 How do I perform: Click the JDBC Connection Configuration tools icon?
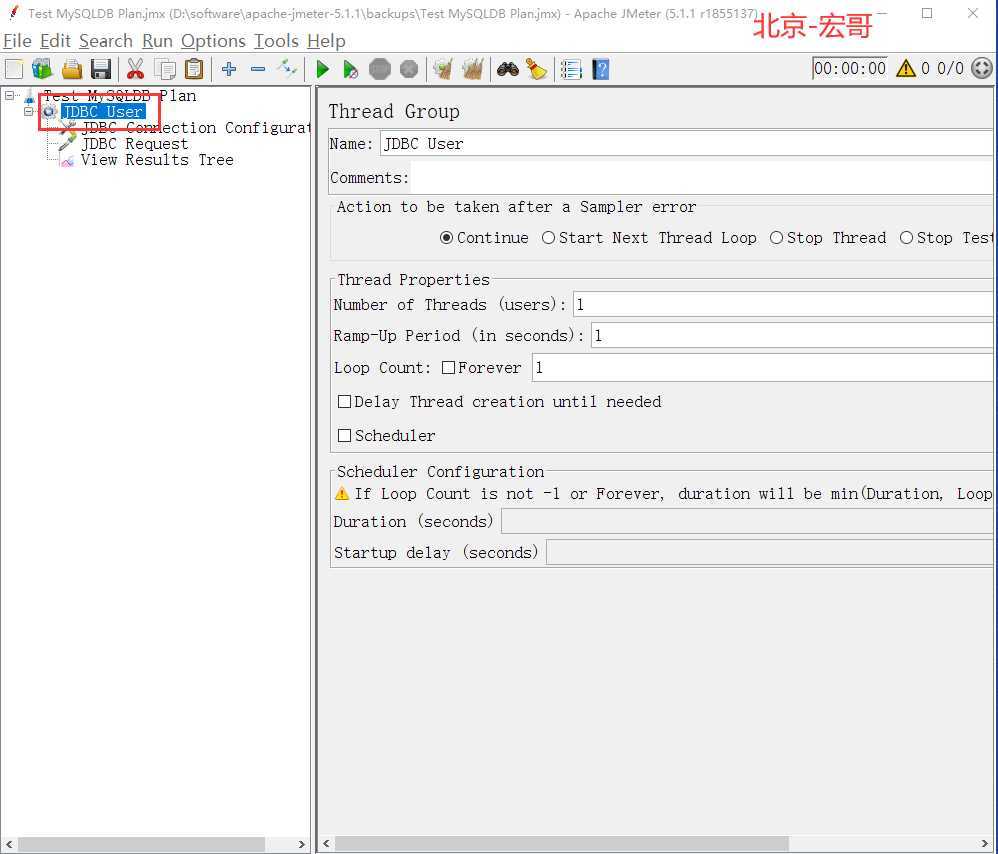(x=68, y=127)
